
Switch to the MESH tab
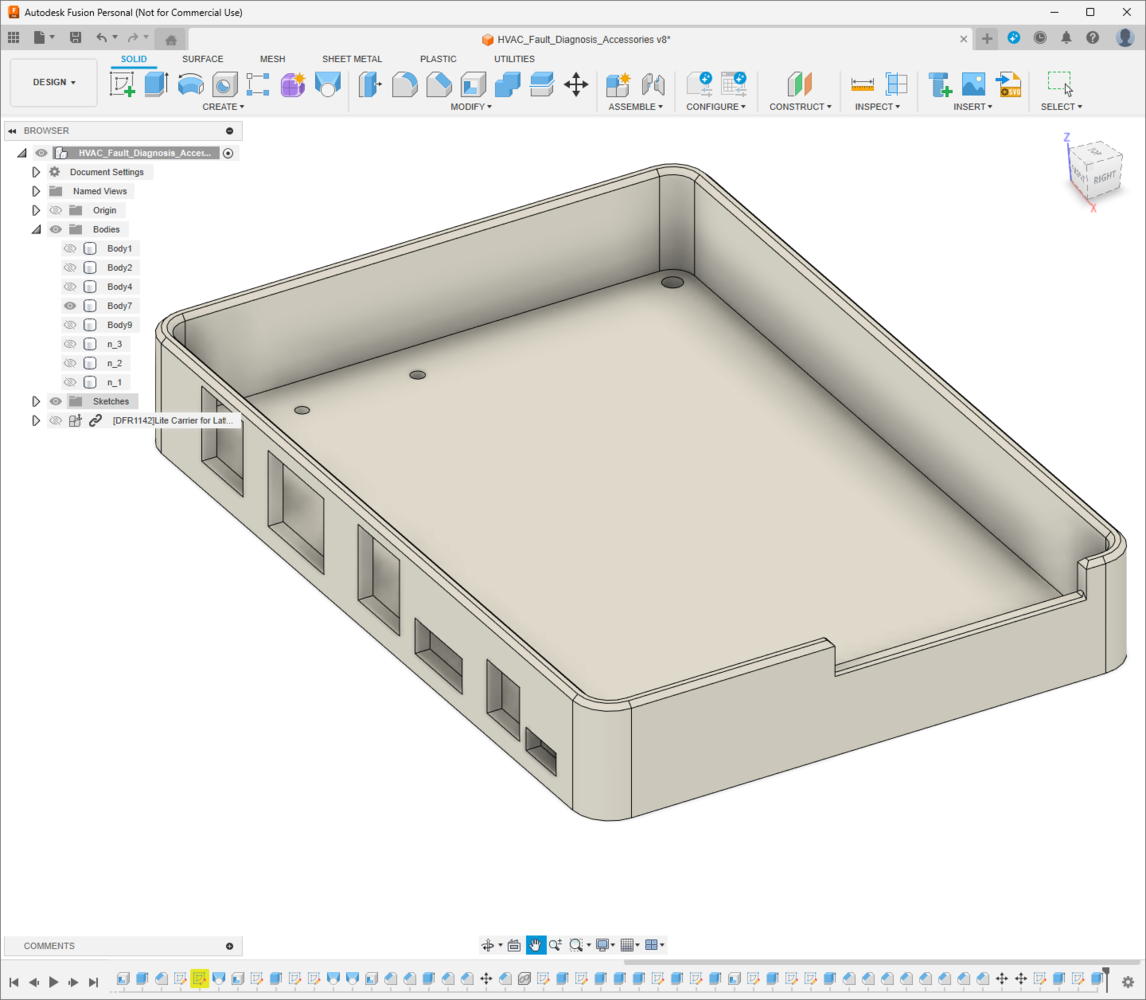tap(273, 59)
